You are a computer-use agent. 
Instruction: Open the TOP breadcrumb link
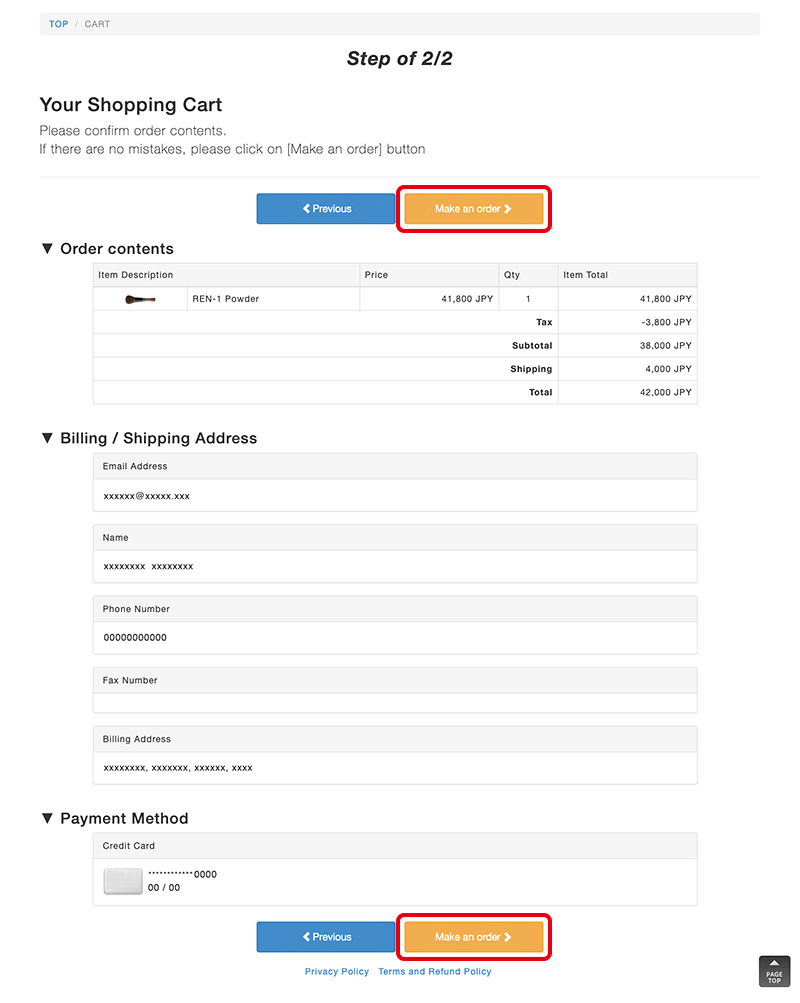(59, 24)
